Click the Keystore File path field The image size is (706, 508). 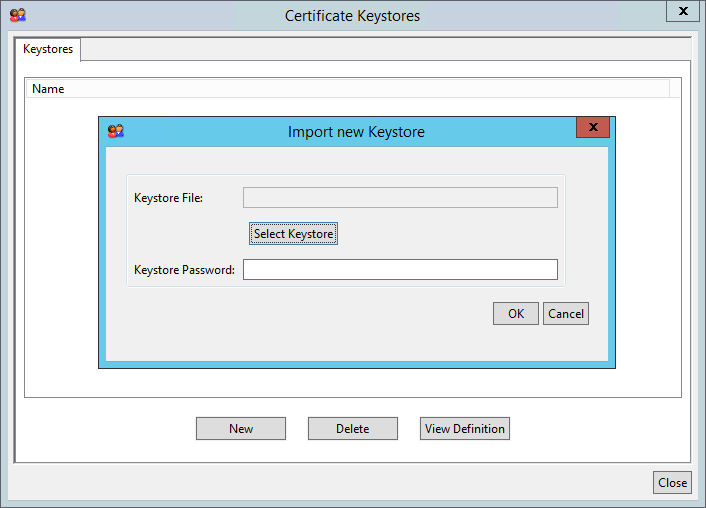(x=400, y=197)
